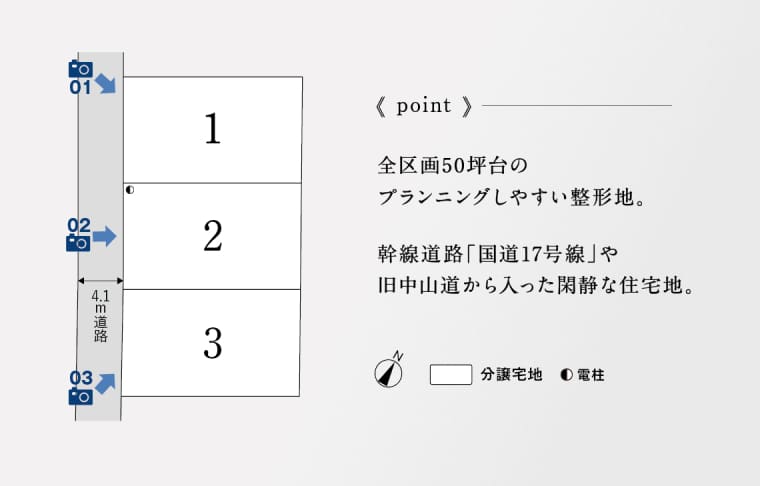Click the road width dimension arrow
The image size is (760, 486).
(x=100, y=281)
